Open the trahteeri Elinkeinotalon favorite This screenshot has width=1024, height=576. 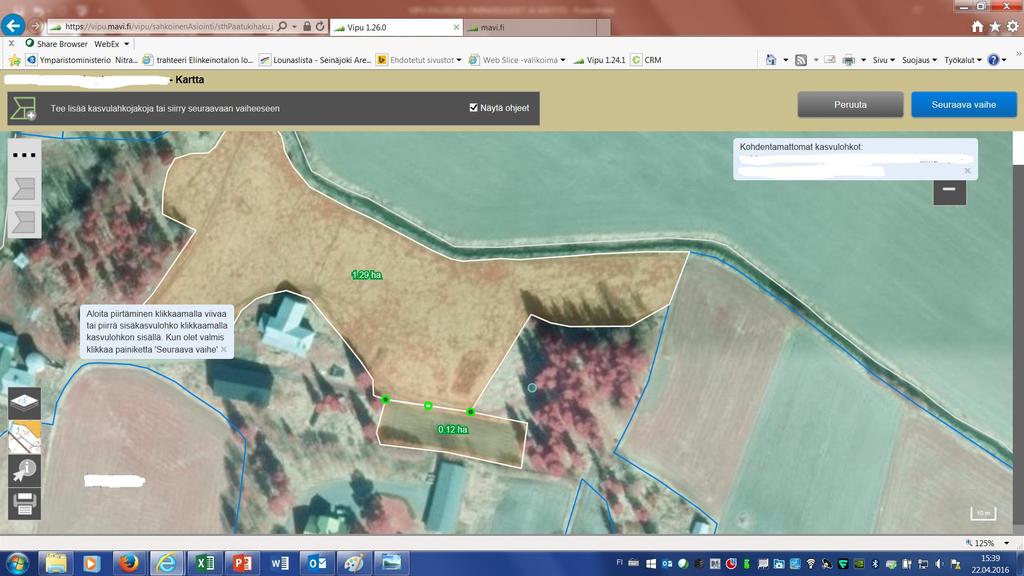[198, 60]
